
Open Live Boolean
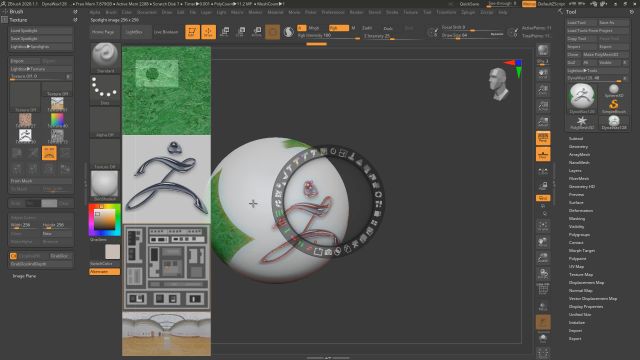[x=167, y=32]
